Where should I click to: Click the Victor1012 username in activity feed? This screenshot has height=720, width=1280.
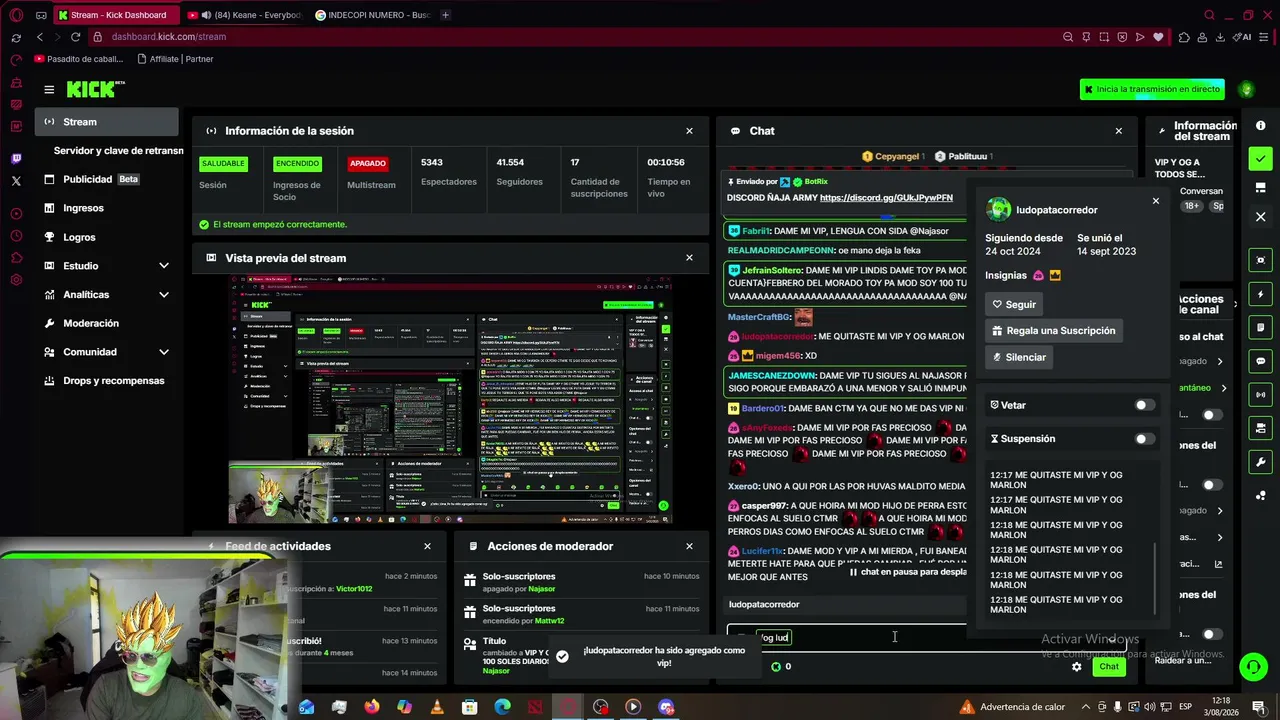tap(354, 589)
